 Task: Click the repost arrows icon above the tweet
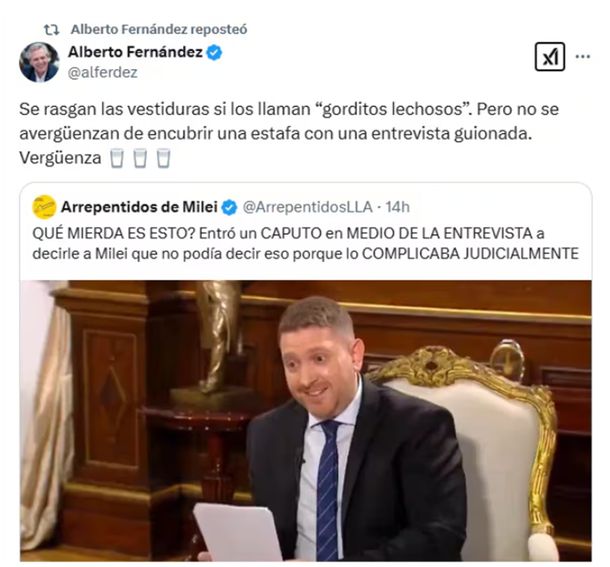pos(51,30)
